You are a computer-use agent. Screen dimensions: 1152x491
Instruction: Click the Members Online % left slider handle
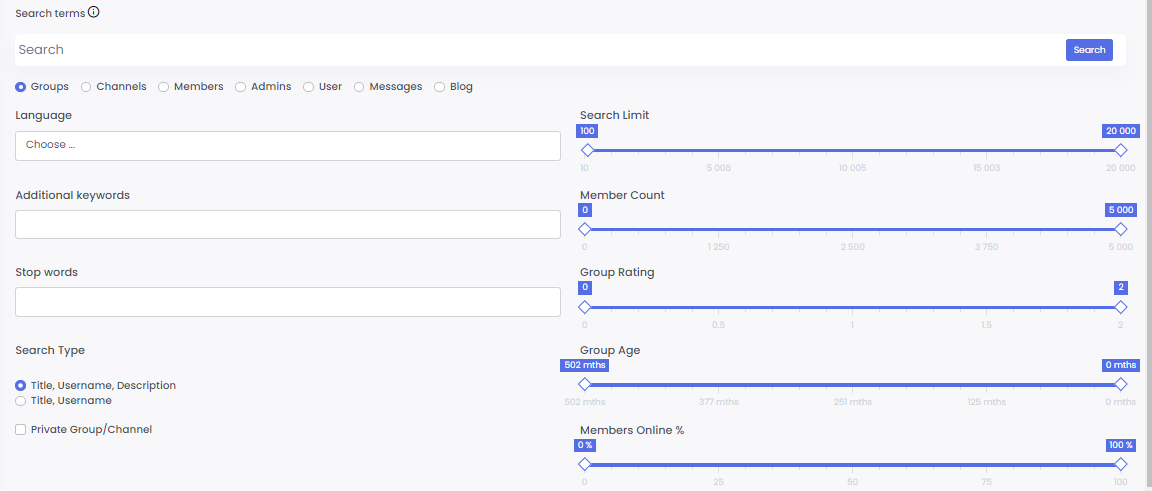(x=585, y=464)
